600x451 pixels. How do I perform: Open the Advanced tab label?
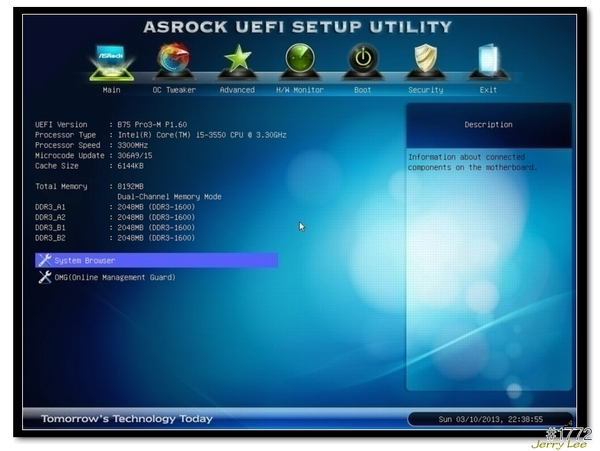pyautogui.click(x=237, y=90)
